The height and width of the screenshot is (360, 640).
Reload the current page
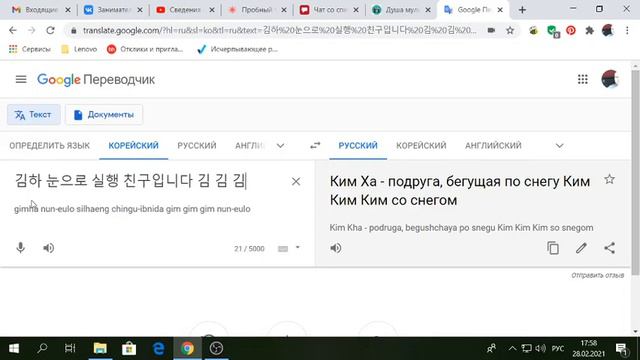(50, 30)
